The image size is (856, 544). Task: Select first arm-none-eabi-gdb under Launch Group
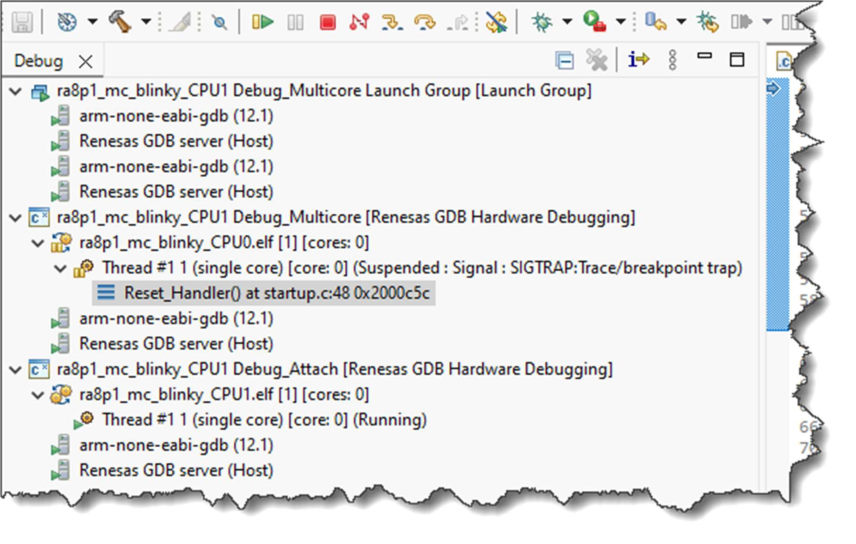pos(176,116)
